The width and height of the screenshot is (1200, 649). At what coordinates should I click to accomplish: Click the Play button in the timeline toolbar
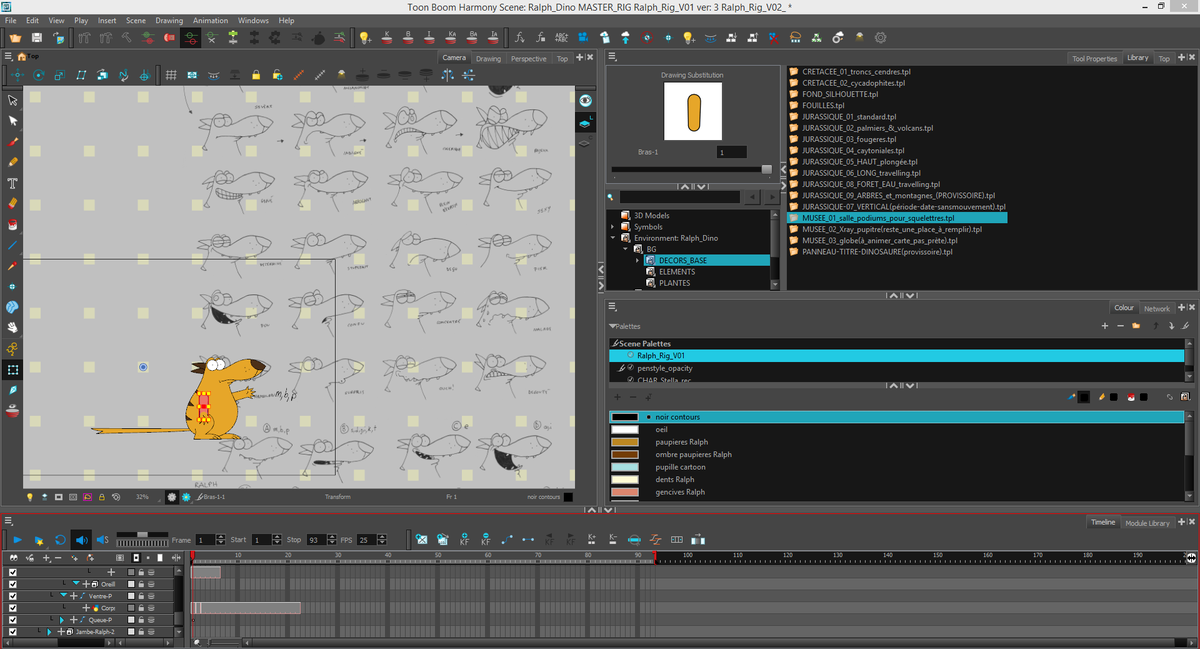pyautogui.click(x=18, y=540)
